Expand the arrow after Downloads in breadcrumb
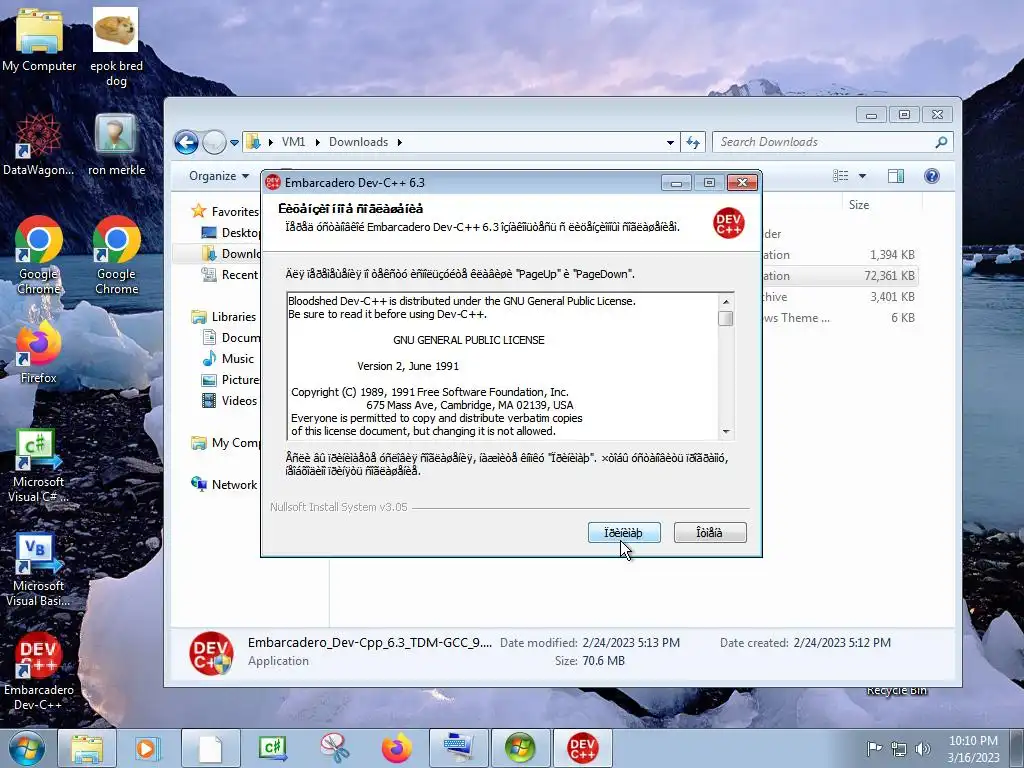The image size is (1024, 768). 399,142
